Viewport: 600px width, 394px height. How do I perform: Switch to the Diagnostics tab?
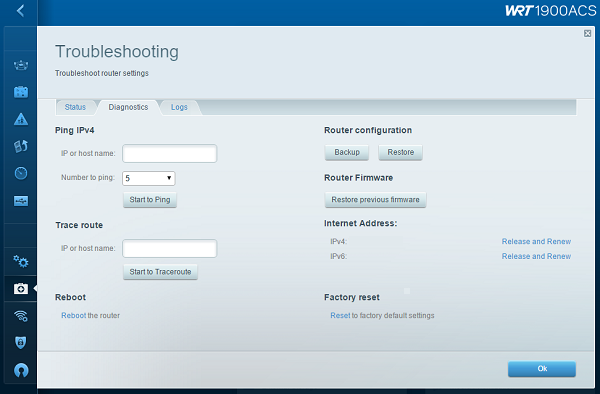[x=128, y=107]
